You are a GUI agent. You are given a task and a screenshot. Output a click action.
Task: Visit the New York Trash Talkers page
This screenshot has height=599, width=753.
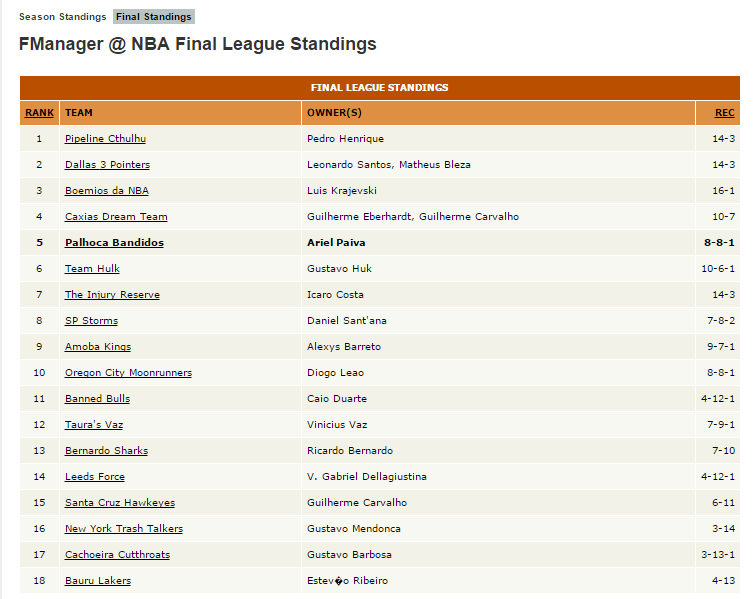tap(124, 528)
